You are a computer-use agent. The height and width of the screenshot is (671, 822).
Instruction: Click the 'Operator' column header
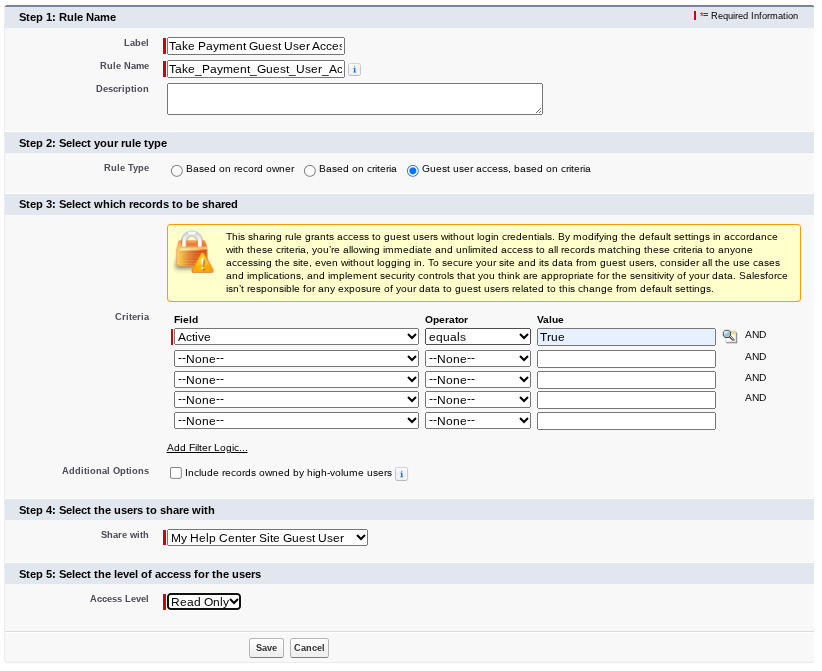point(447,320)
